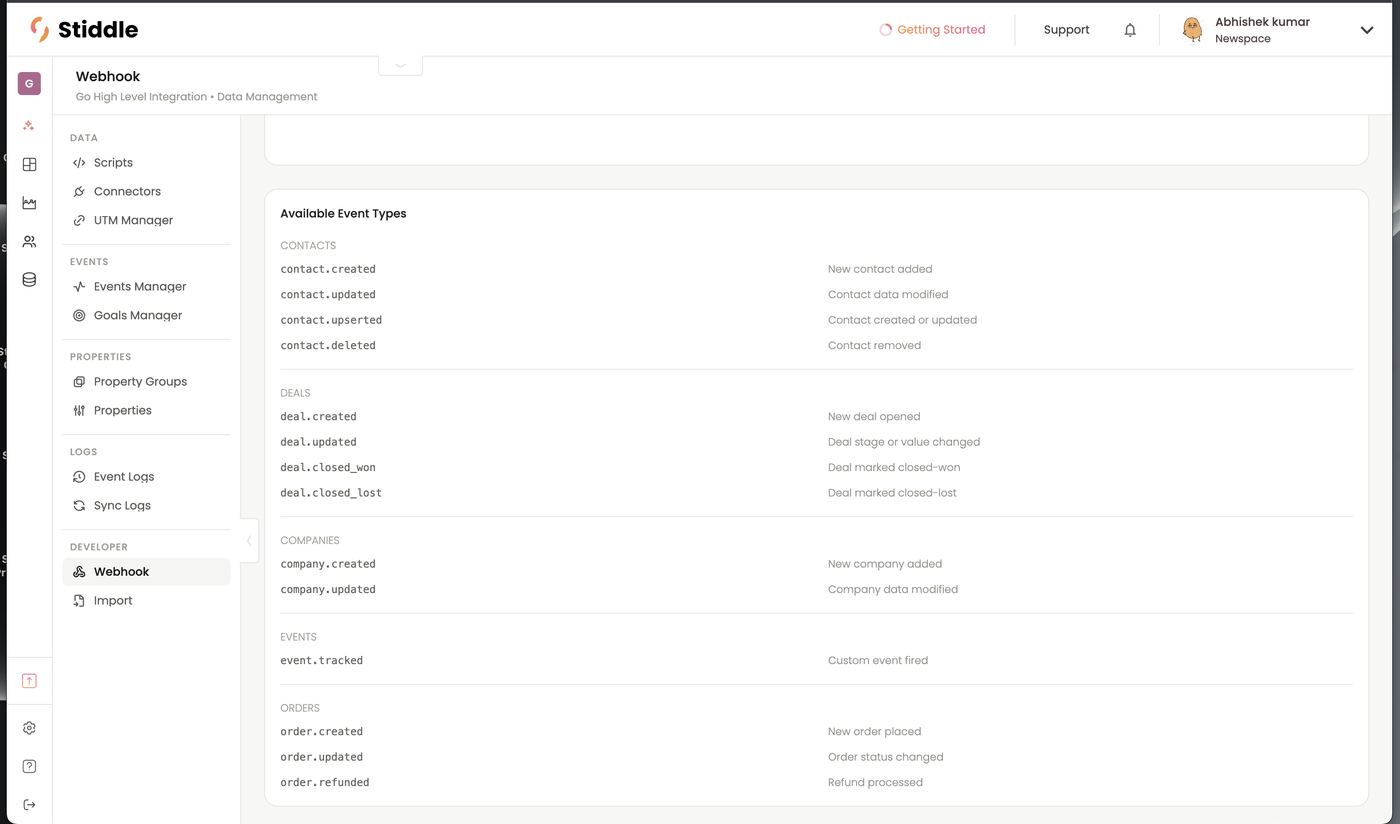Click the Properties sliders icon
1400x824 pixels.
79,411
